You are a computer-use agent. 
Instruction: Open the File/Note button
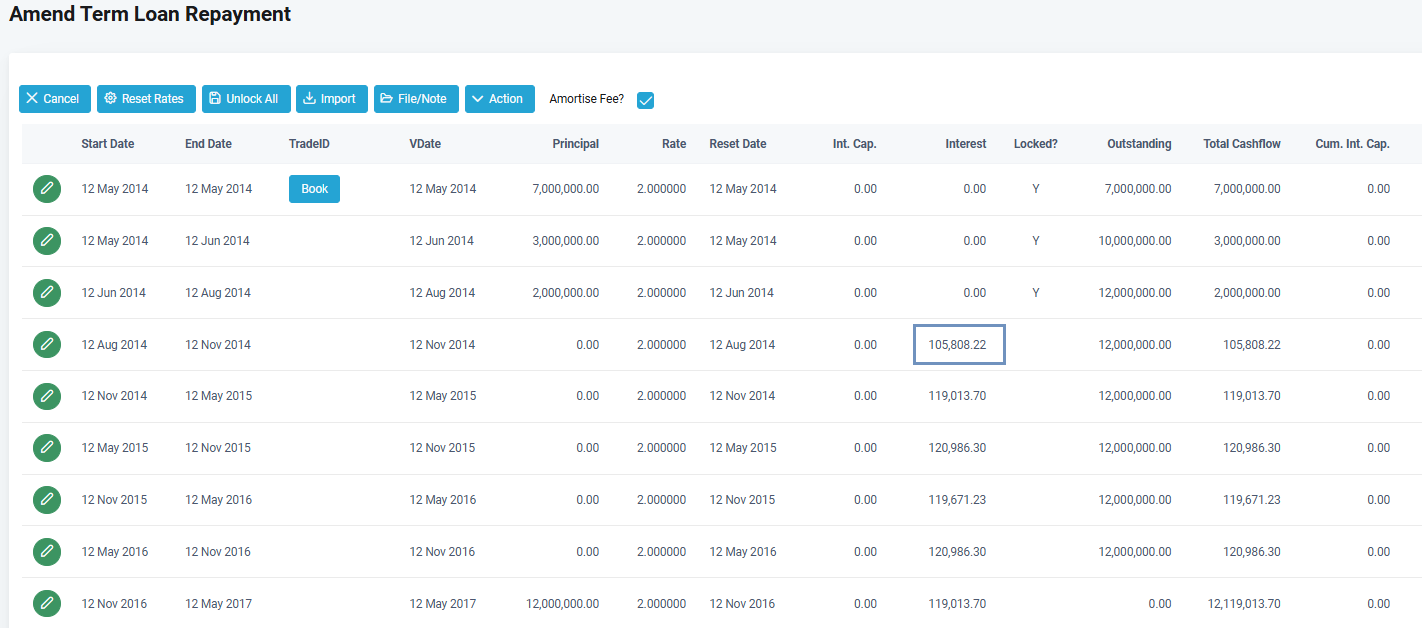pyautogui.click(x=416, y=99)
